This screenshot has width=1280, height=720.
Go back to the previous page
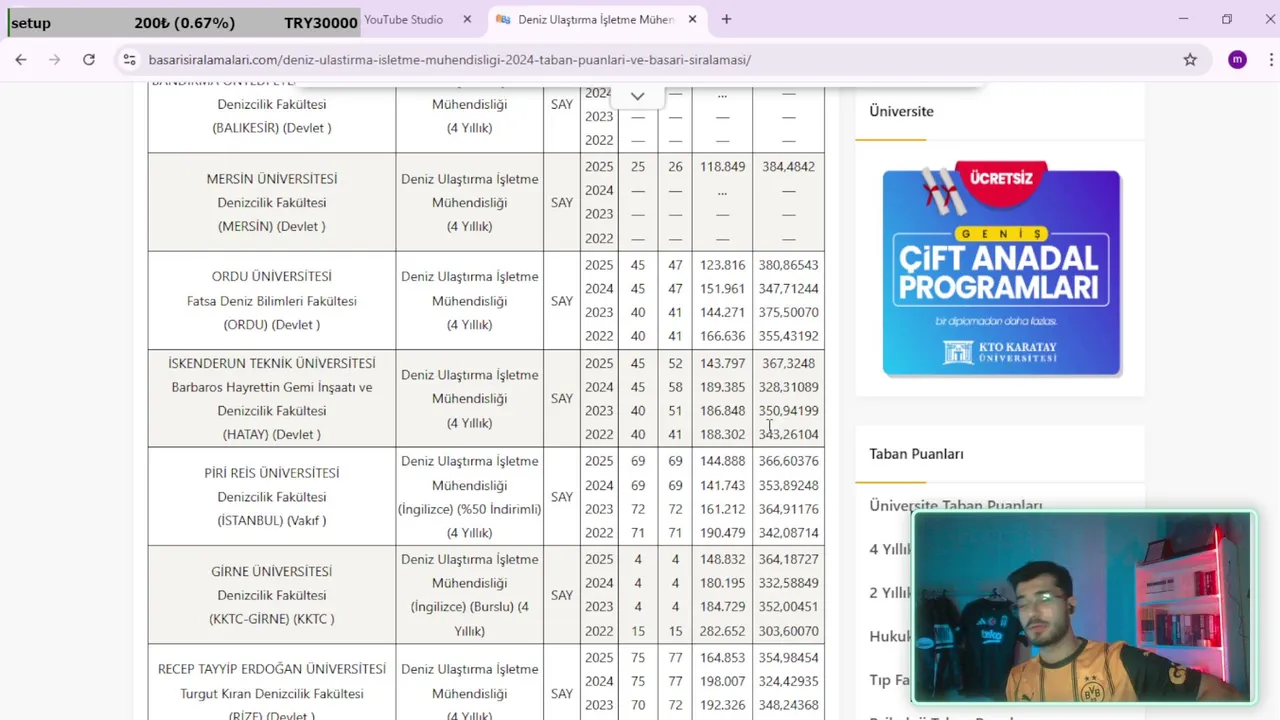[x=21, y=60]
